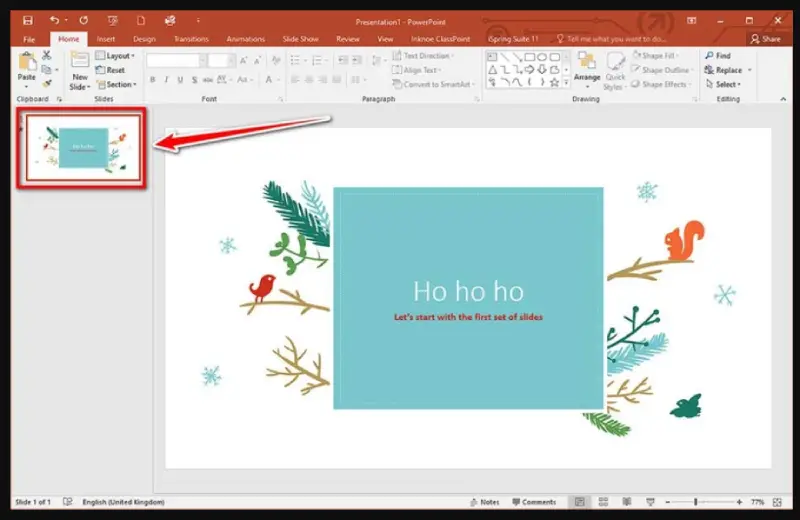
Task: Pick the star shape in gallery
Action: click(554, 82)
